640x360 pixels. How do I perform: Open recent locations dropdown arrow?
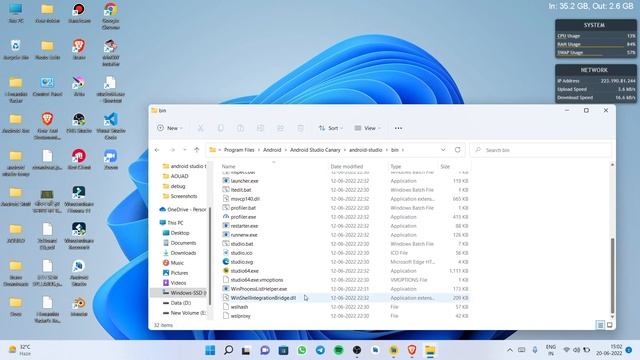point(184,150)
